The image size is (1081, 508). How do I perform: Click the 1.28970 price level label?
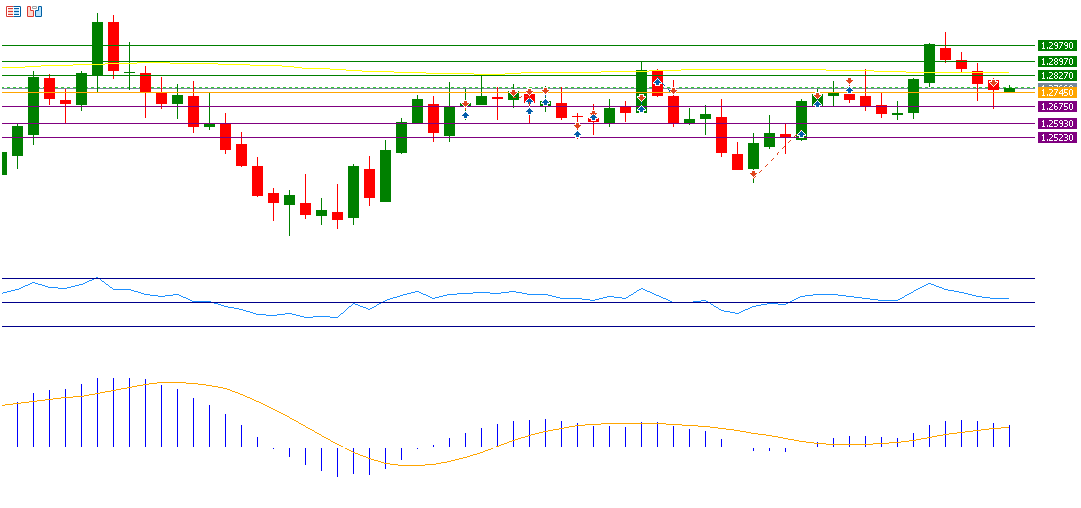(1056, 61)
